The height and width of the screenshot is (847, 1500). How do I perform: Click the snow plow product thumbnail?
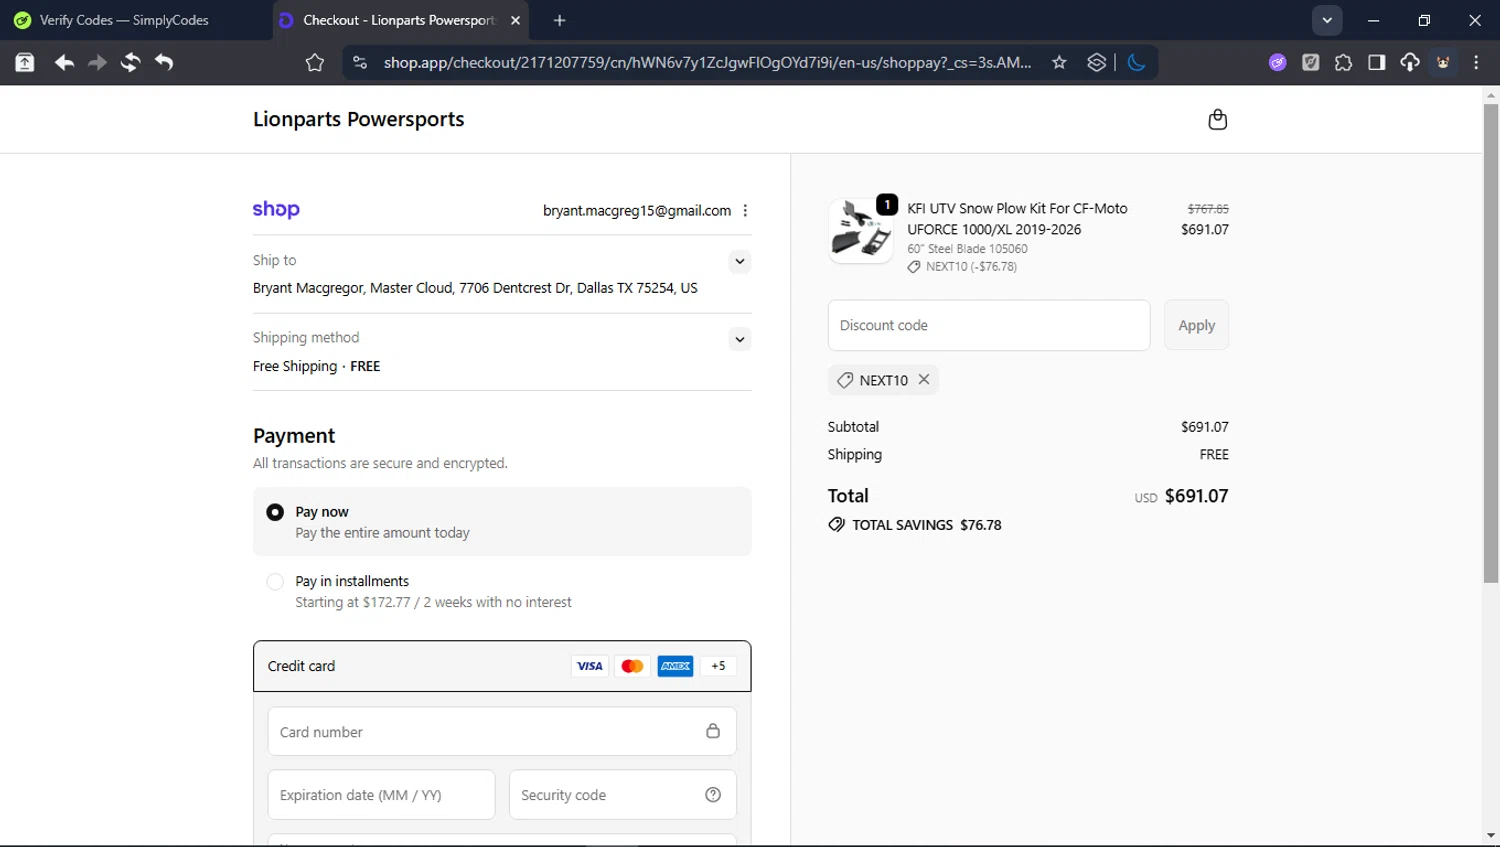pyautogui.click(x=861, y=230)
